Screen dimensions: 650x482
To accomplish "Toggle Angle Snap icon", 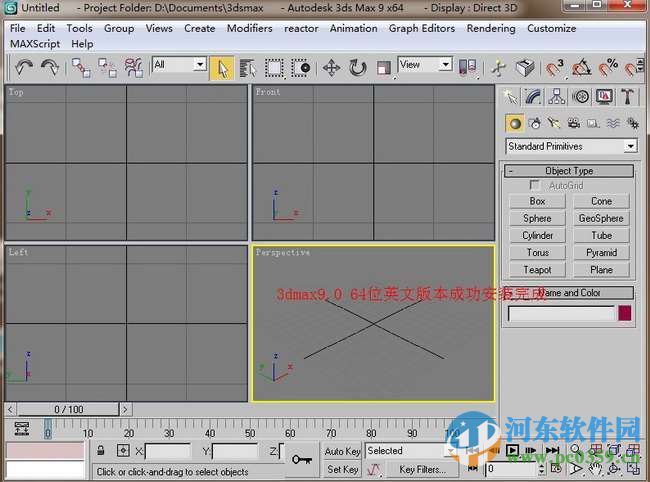I will click(x=582, y=68).
